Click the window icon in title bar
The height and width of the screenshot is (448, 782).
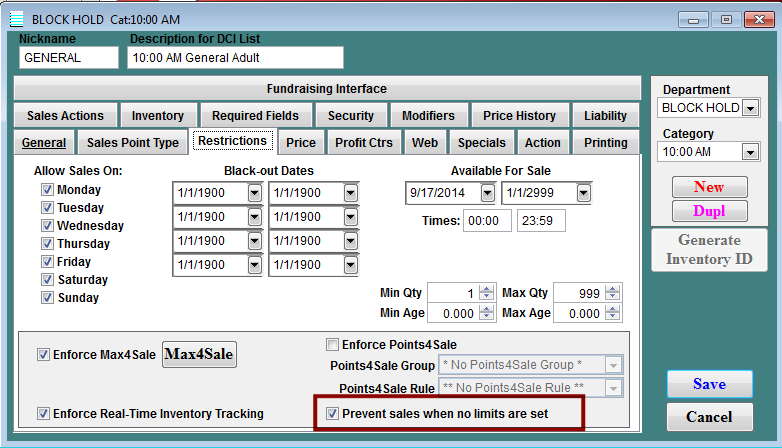tap(16, 19)
